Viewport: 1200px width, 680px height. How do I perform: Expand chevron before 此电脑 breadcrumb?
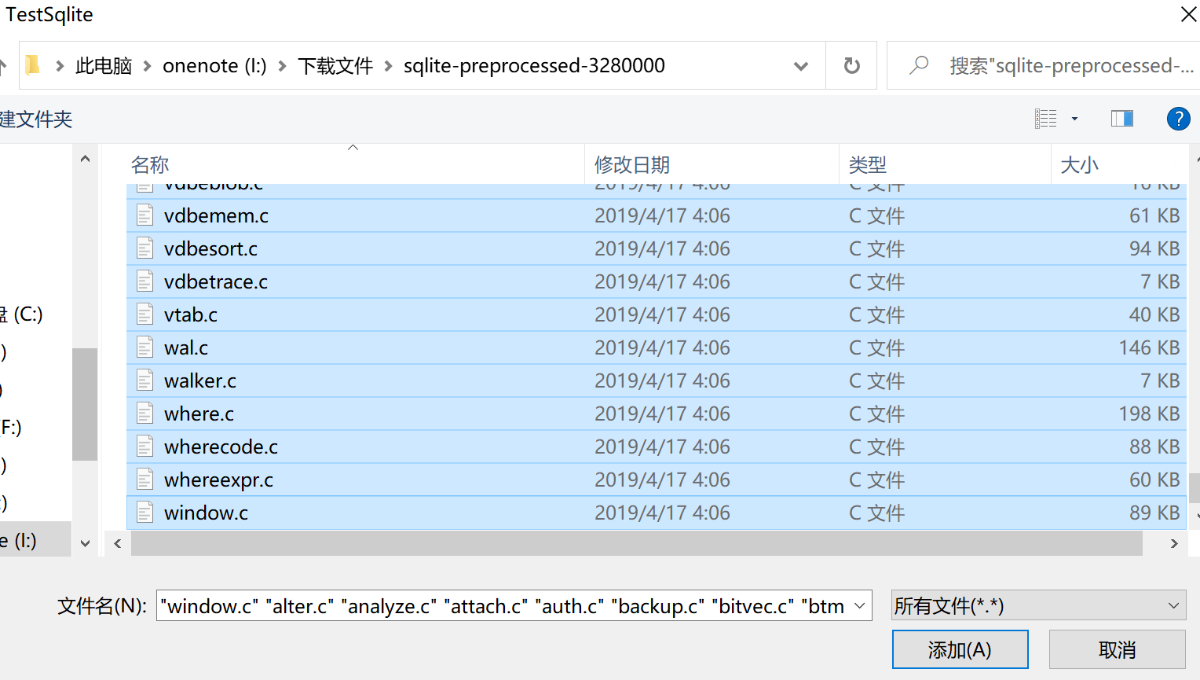[x=60, y=66]
